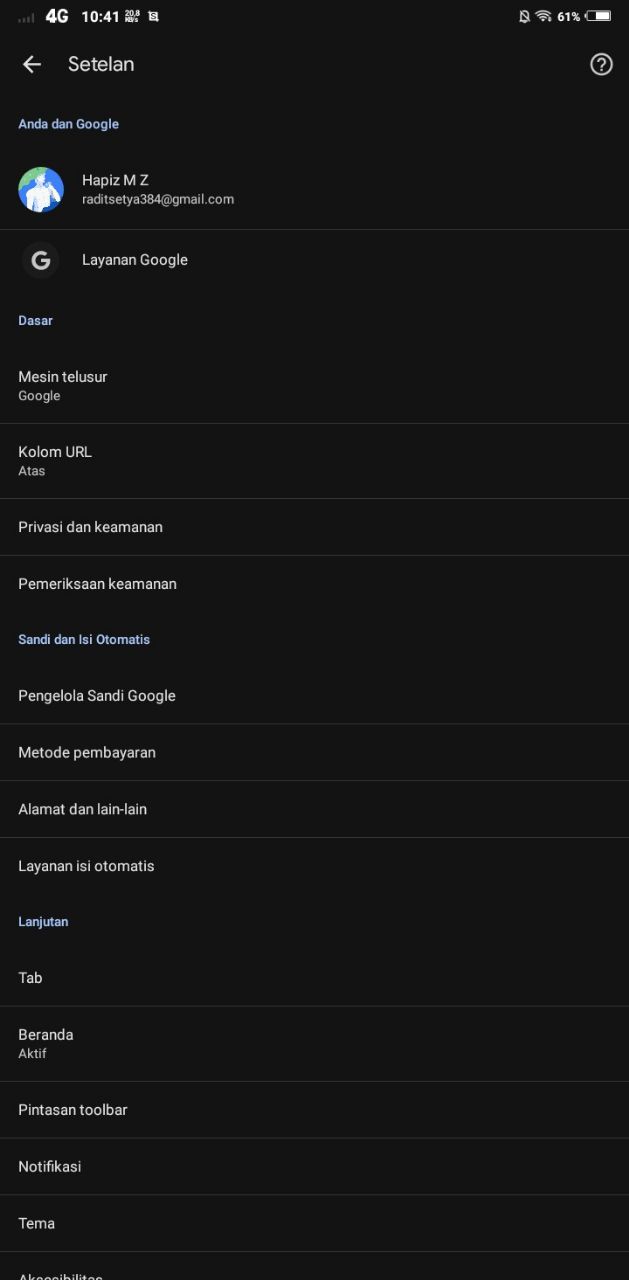Open Pemeriksaan keamanan
629x1280 pixels.
click(314, 584)
